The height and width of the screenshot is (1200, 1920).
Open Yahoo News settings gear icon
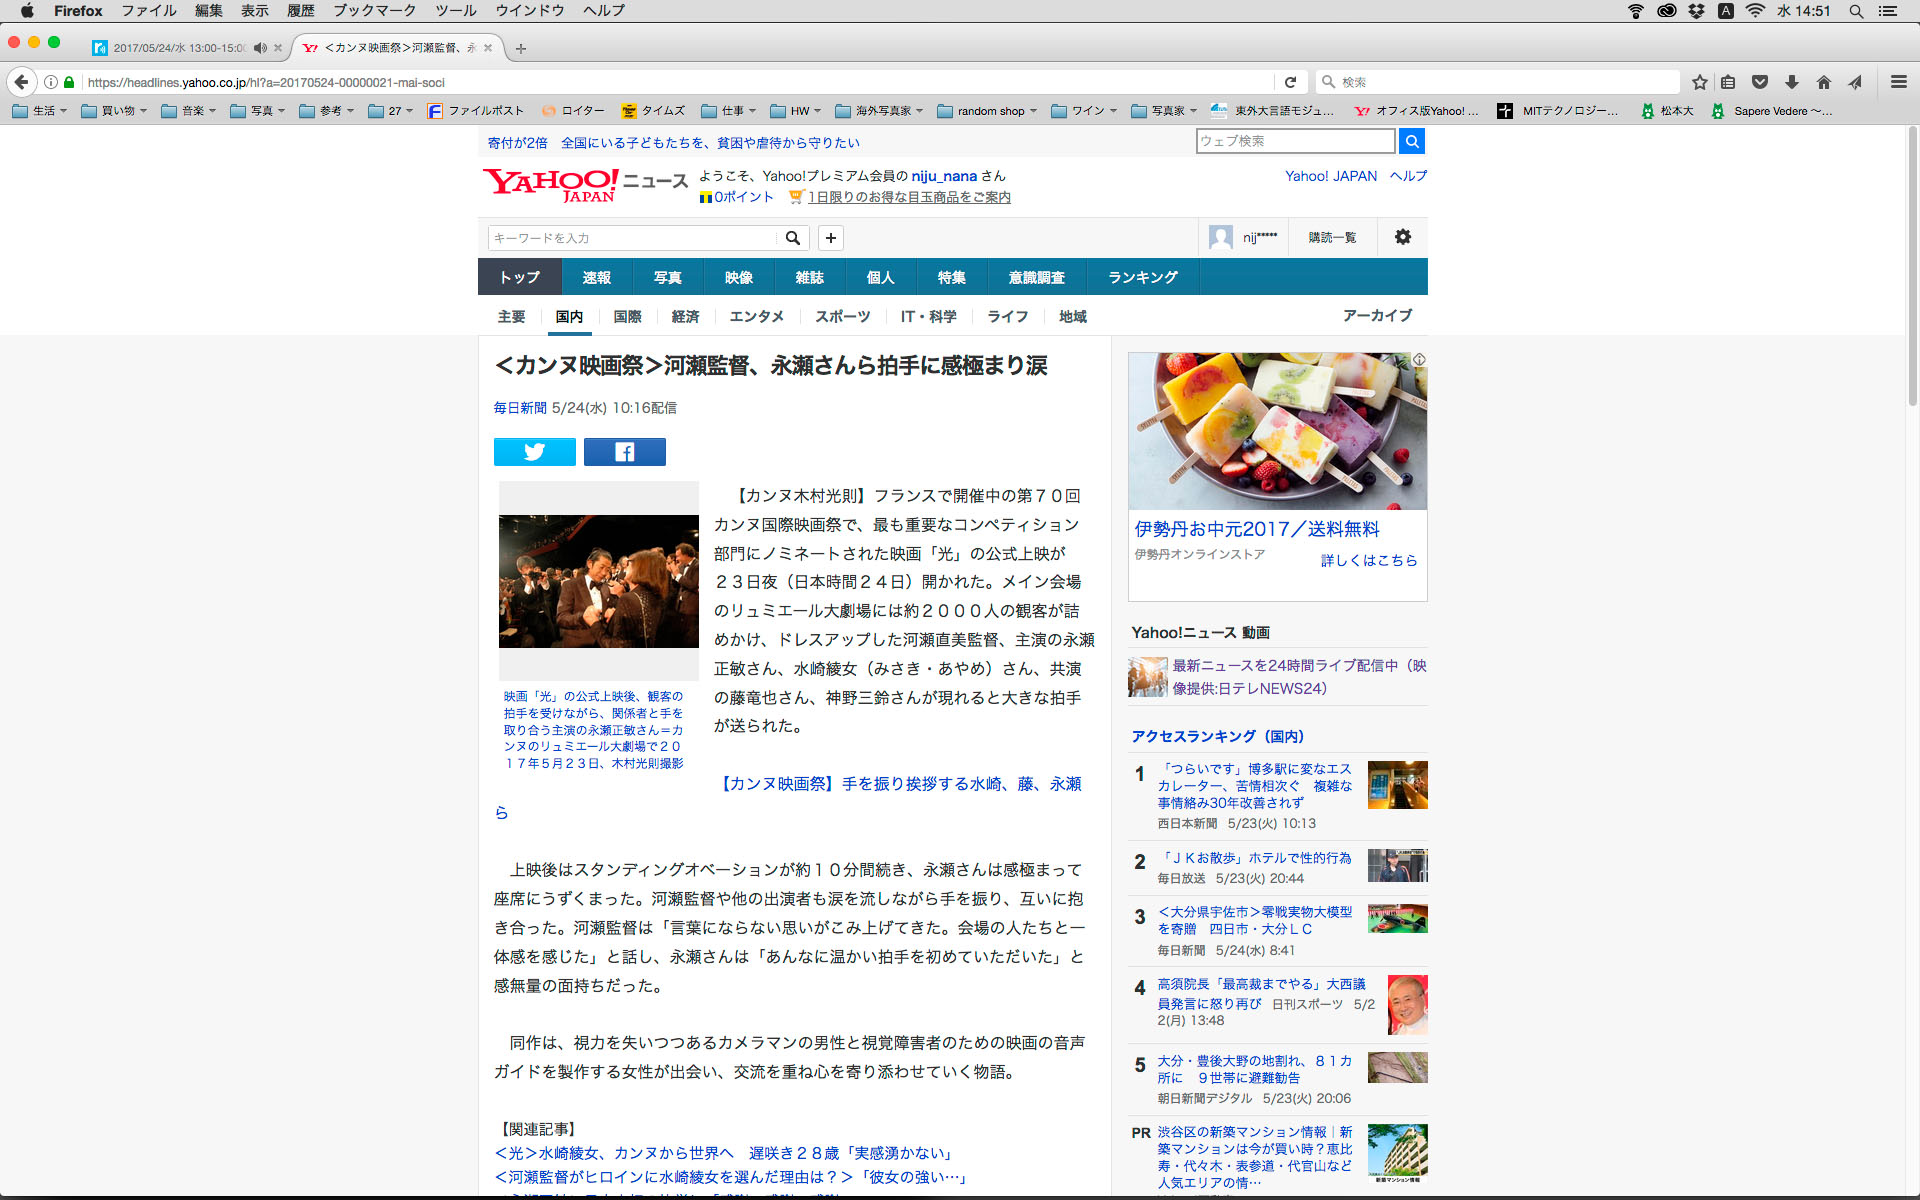[x=1402, y=237]
